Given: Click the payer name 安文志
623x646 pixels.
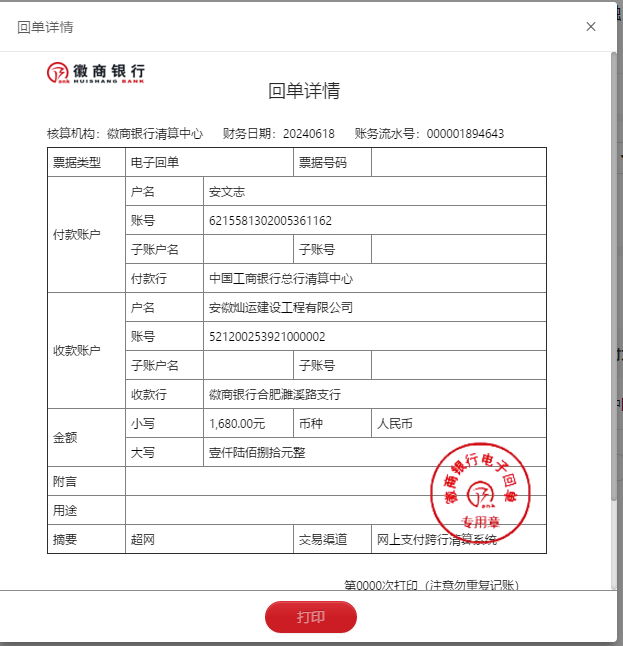Looking at the screenshot, I should [x=226, y=192].
